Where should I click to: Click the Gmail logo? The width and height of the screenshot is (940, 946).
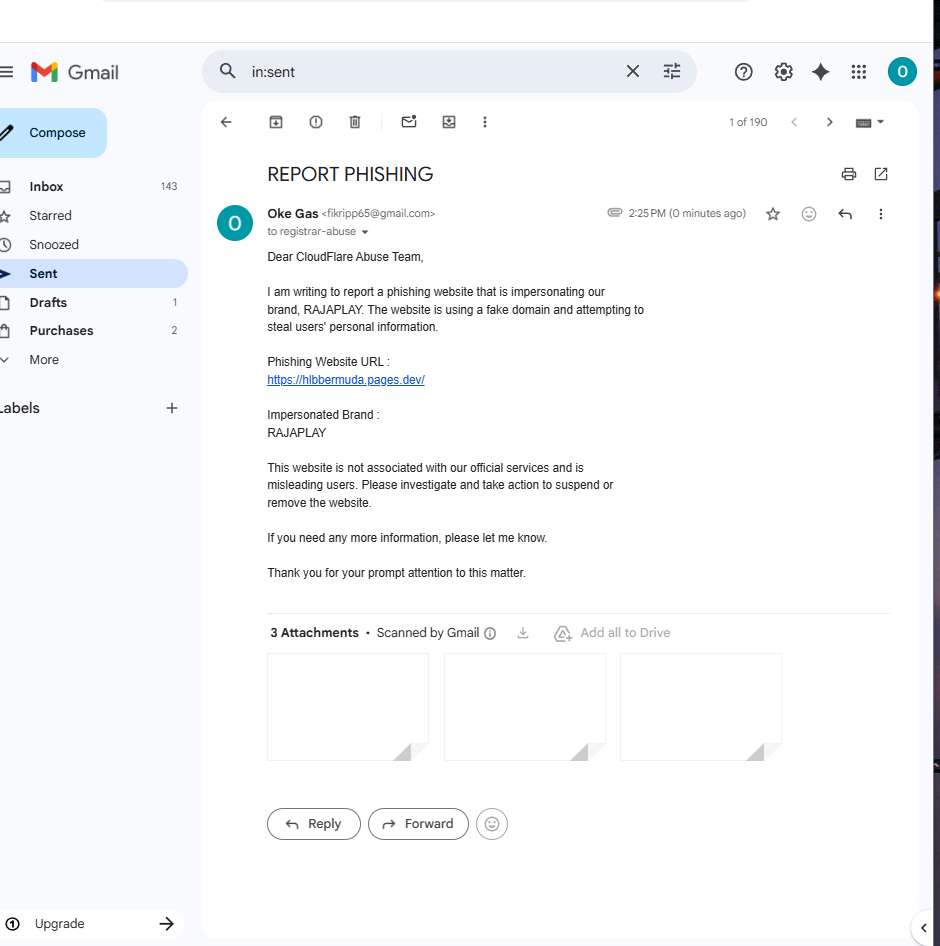pos(75,72)
